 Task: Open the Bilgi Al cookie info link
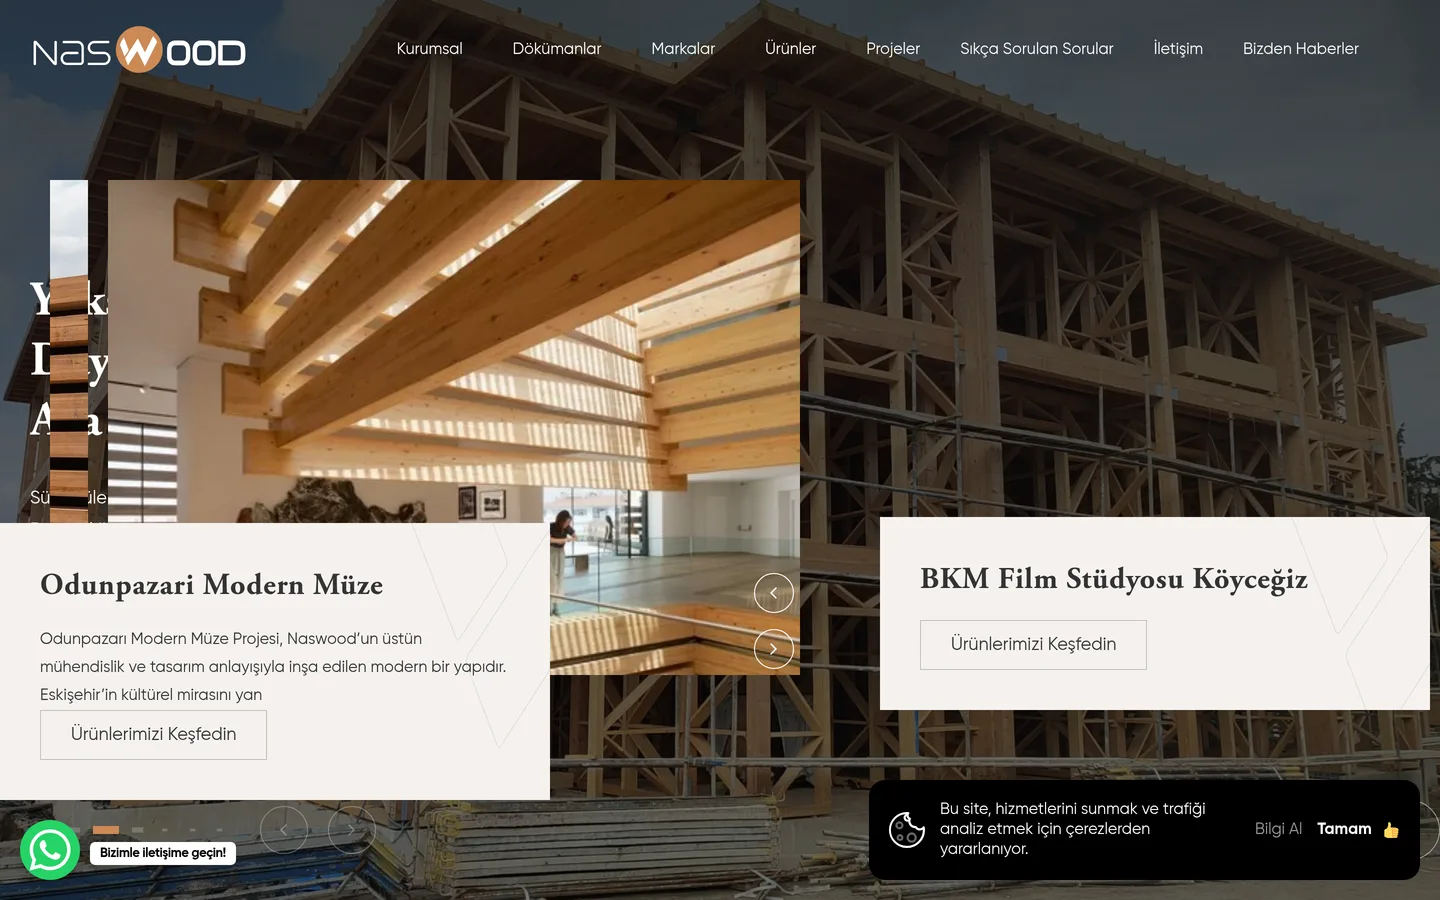coord(1278,829)
